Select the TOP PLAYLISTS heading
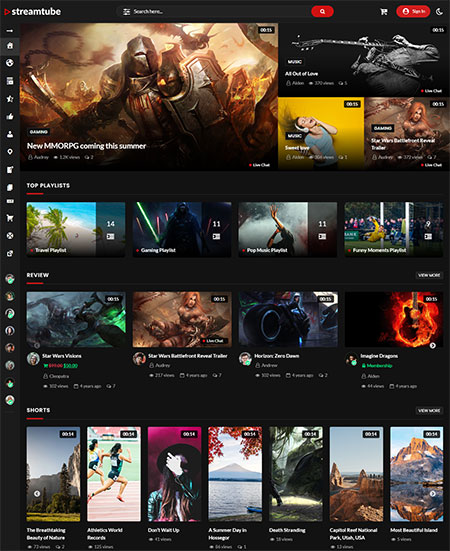This screenshot has height=551, width=450. point(48,186)
